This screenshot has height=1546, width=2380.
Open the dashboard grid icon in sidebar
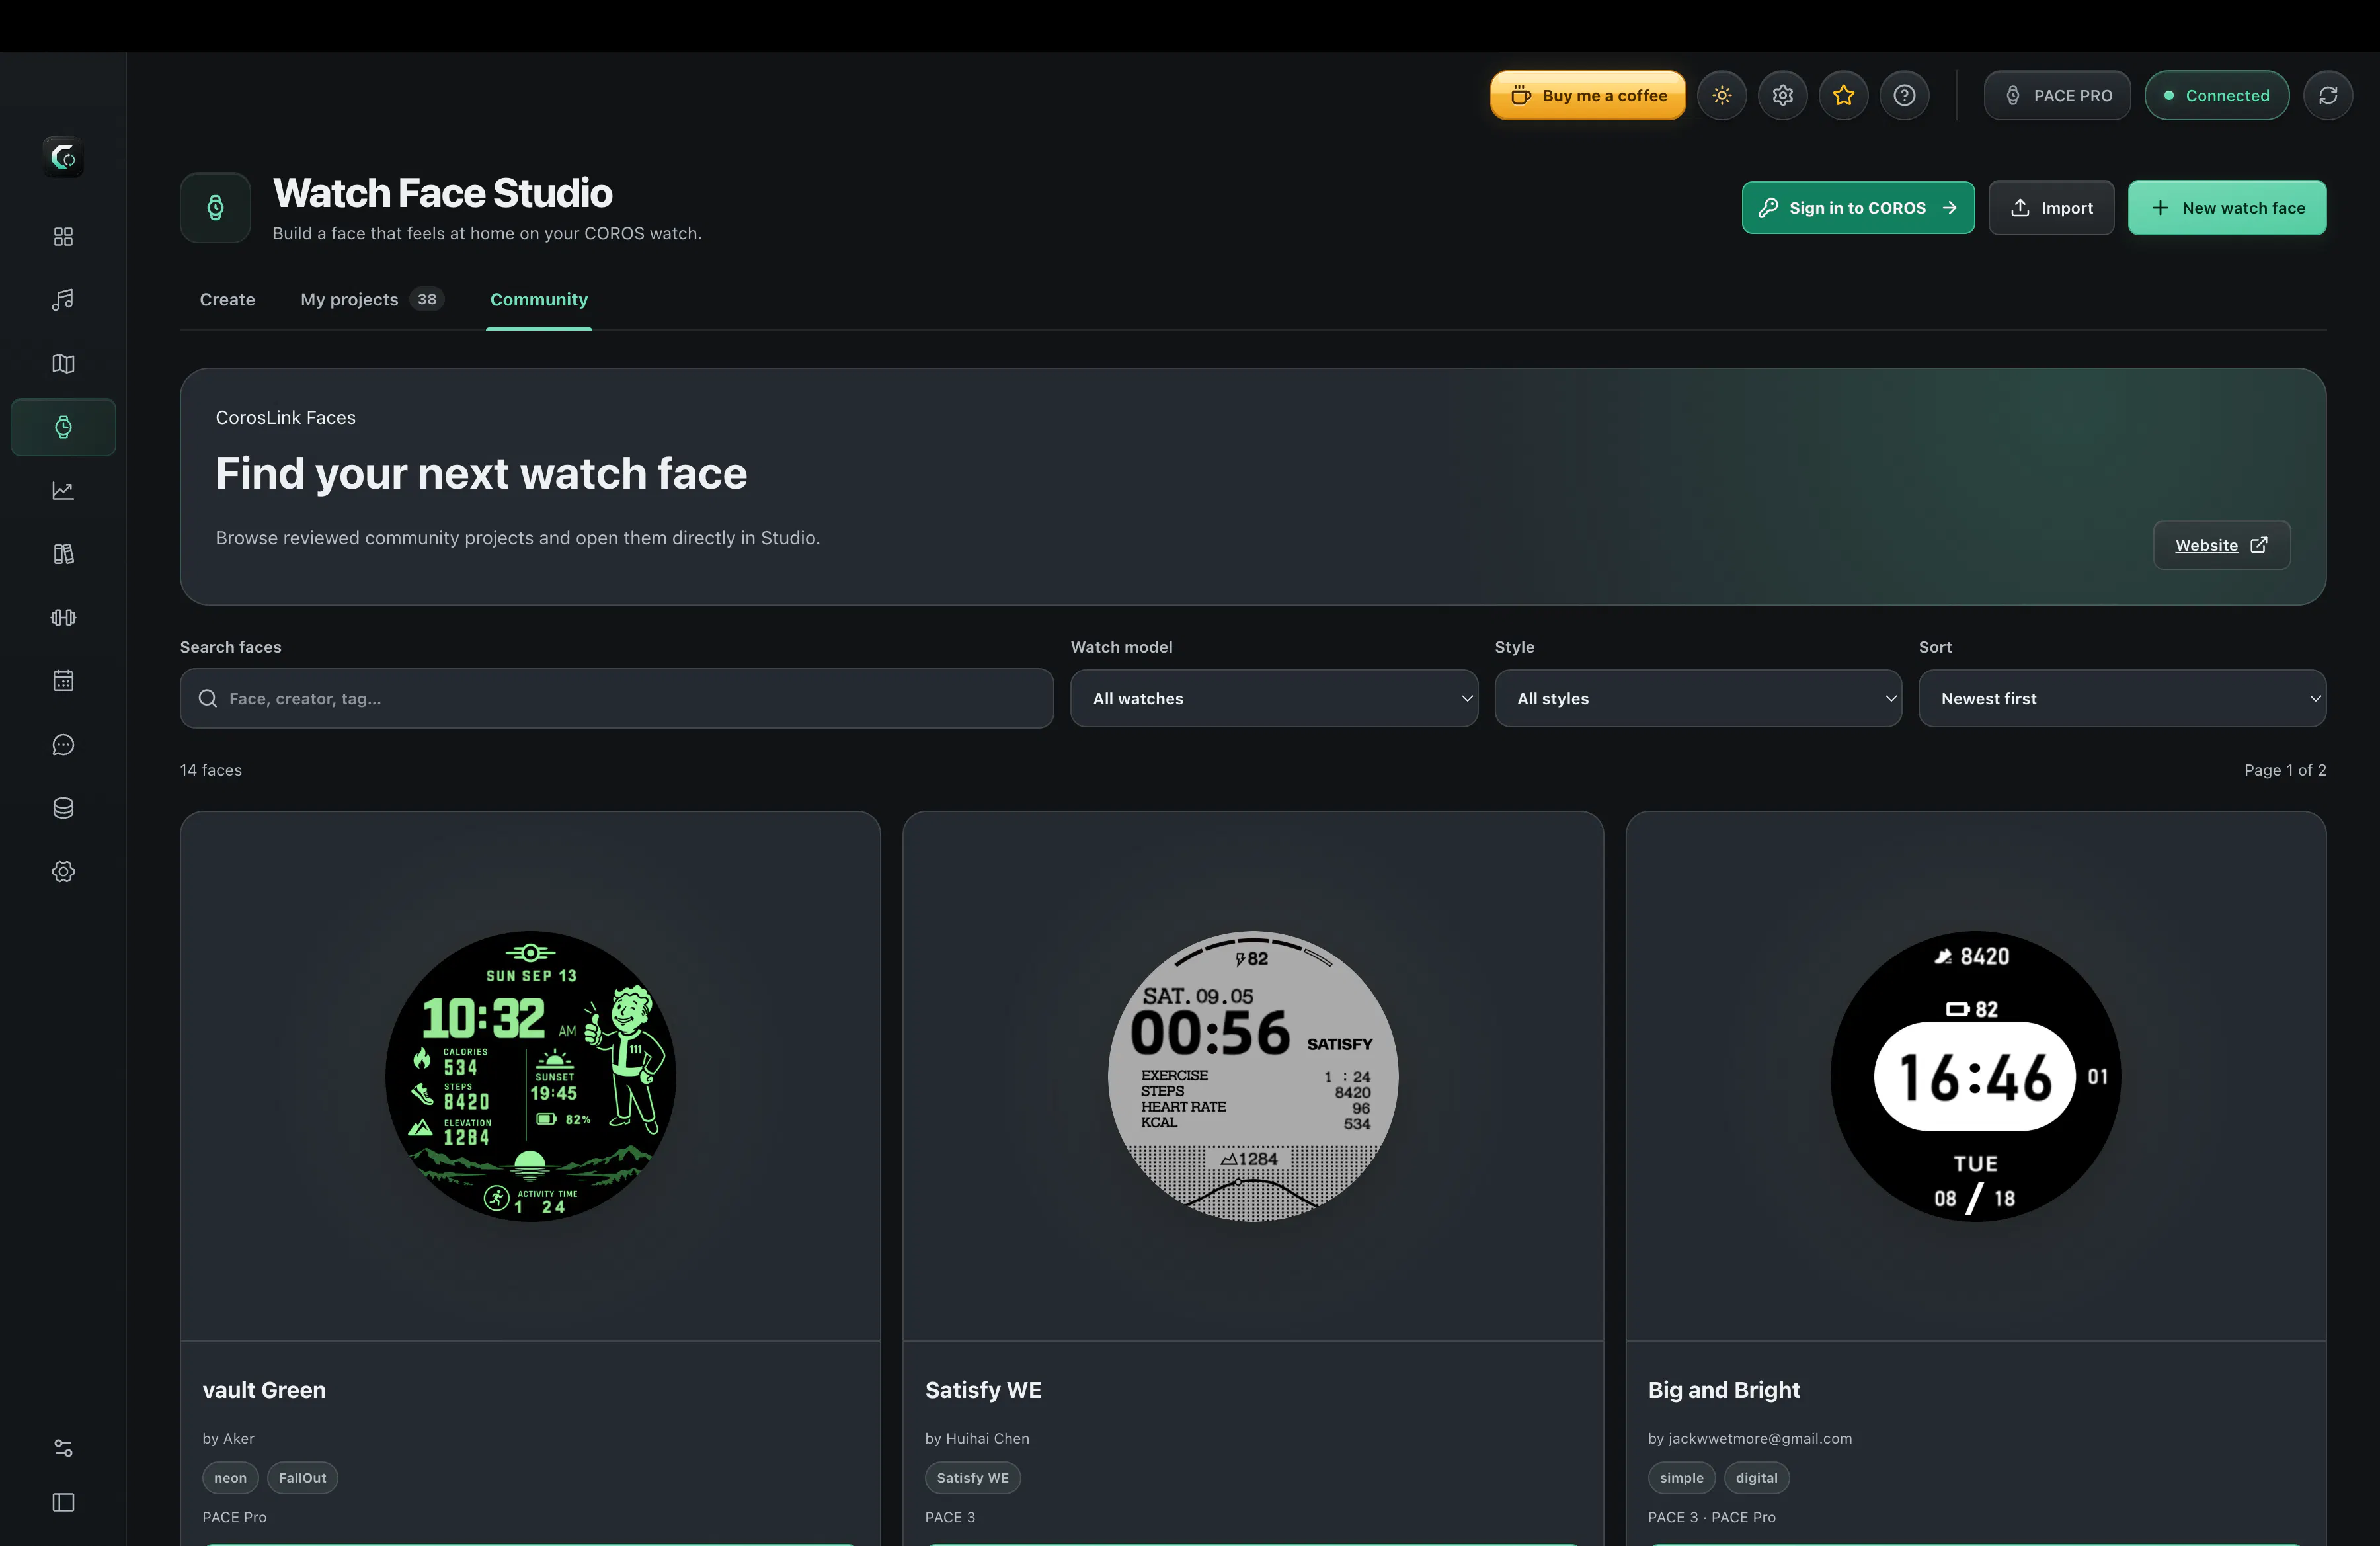63,236
